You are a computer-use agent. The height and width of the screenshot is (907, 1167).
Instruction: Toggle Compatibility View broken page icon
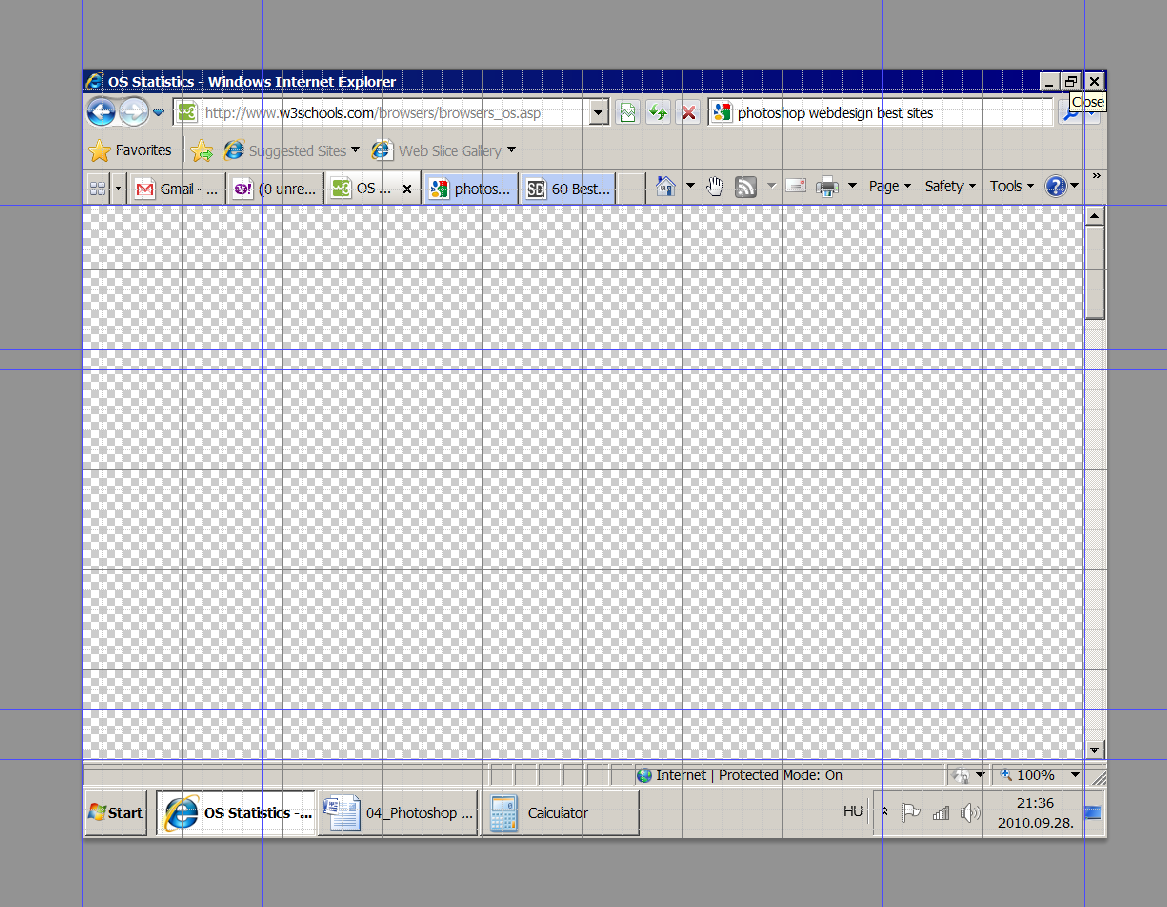pos(628,113)
